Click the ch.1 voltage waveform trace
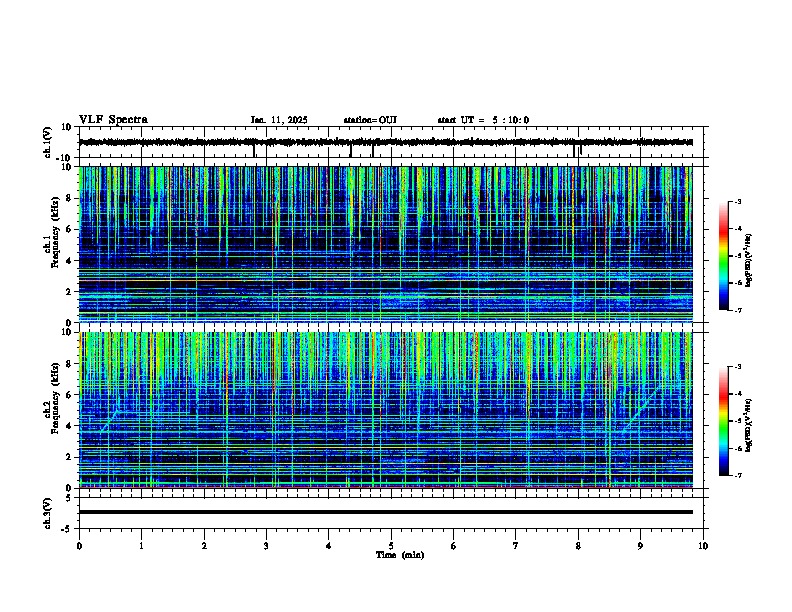This screenshot has height=612, width=792. pyautogui.click(x=385, y=142)
